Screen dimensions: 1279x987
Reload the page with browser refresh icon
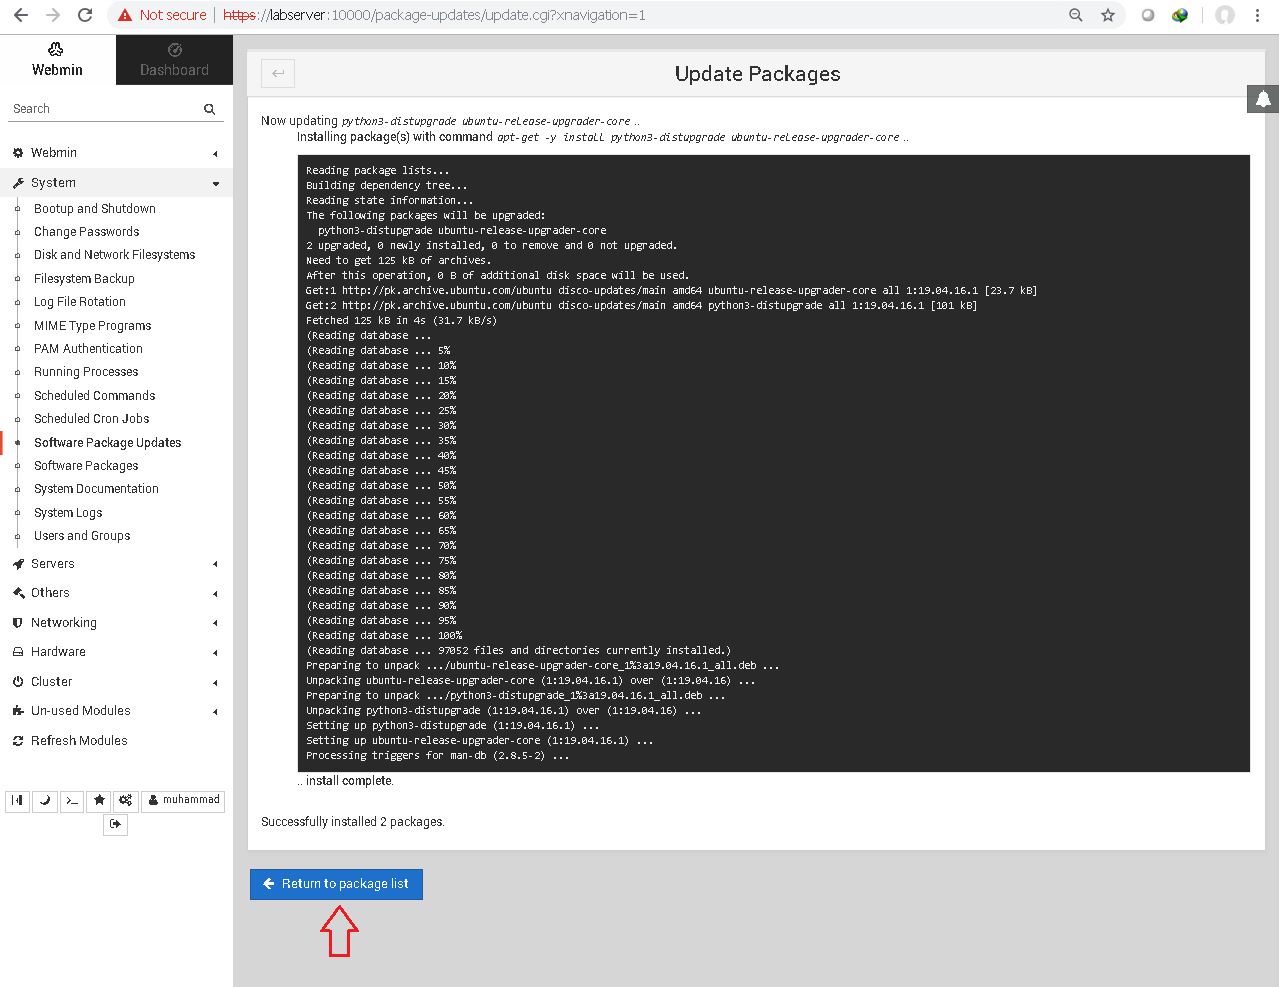pyautogui.click(x=85, y=15)
